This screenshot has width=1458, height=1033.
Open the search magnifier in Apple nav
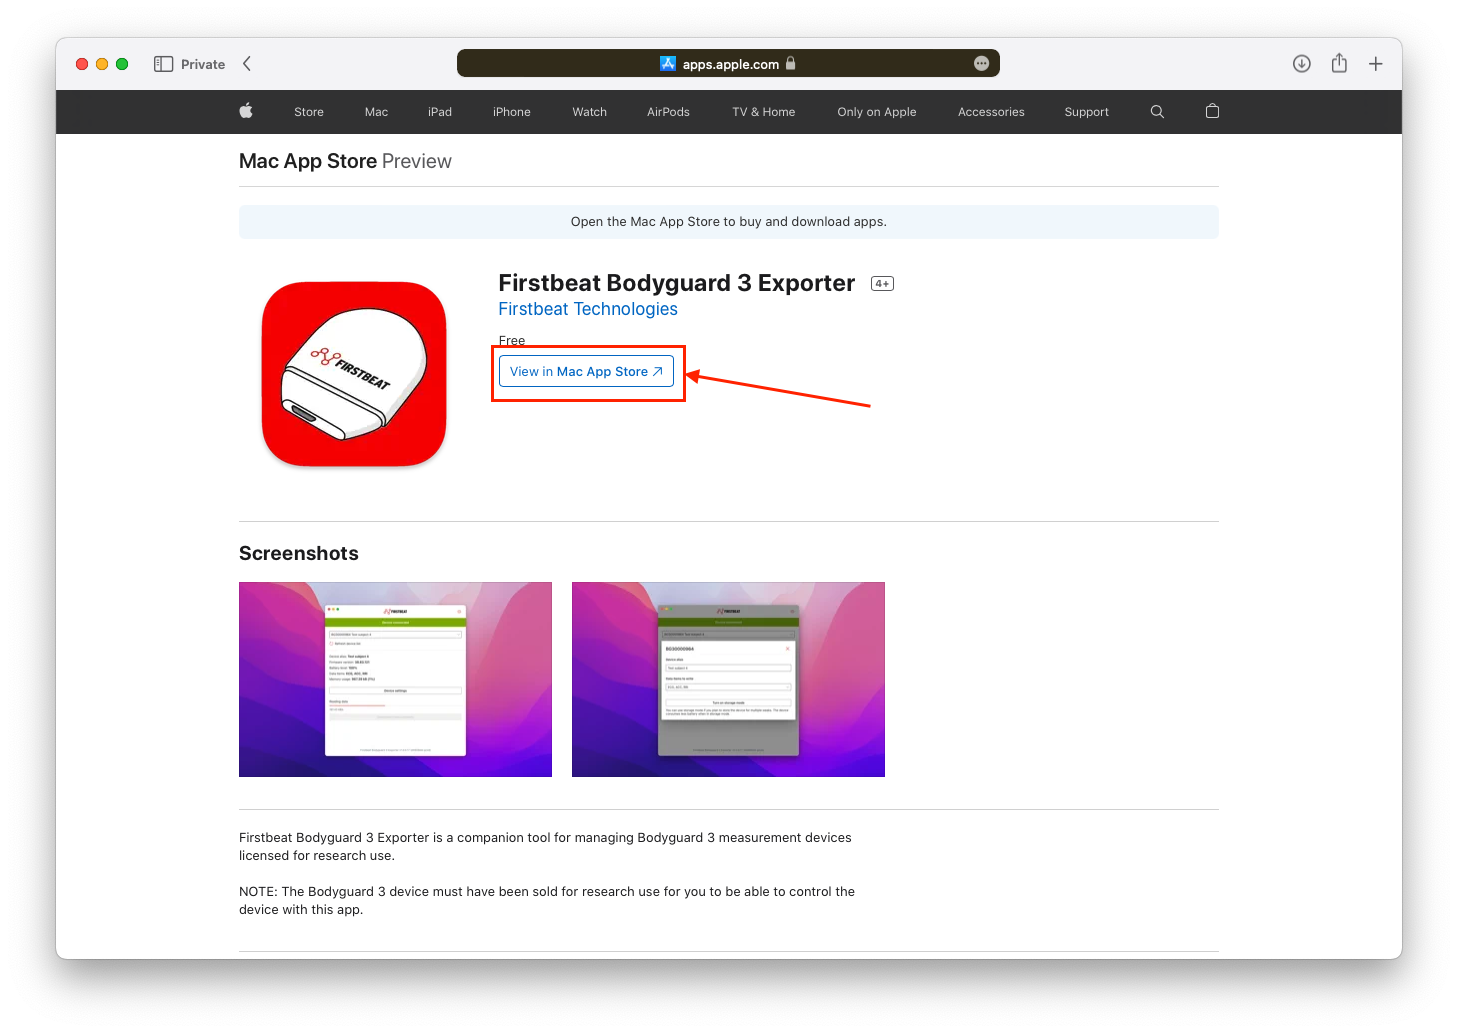click(1157, 112)
